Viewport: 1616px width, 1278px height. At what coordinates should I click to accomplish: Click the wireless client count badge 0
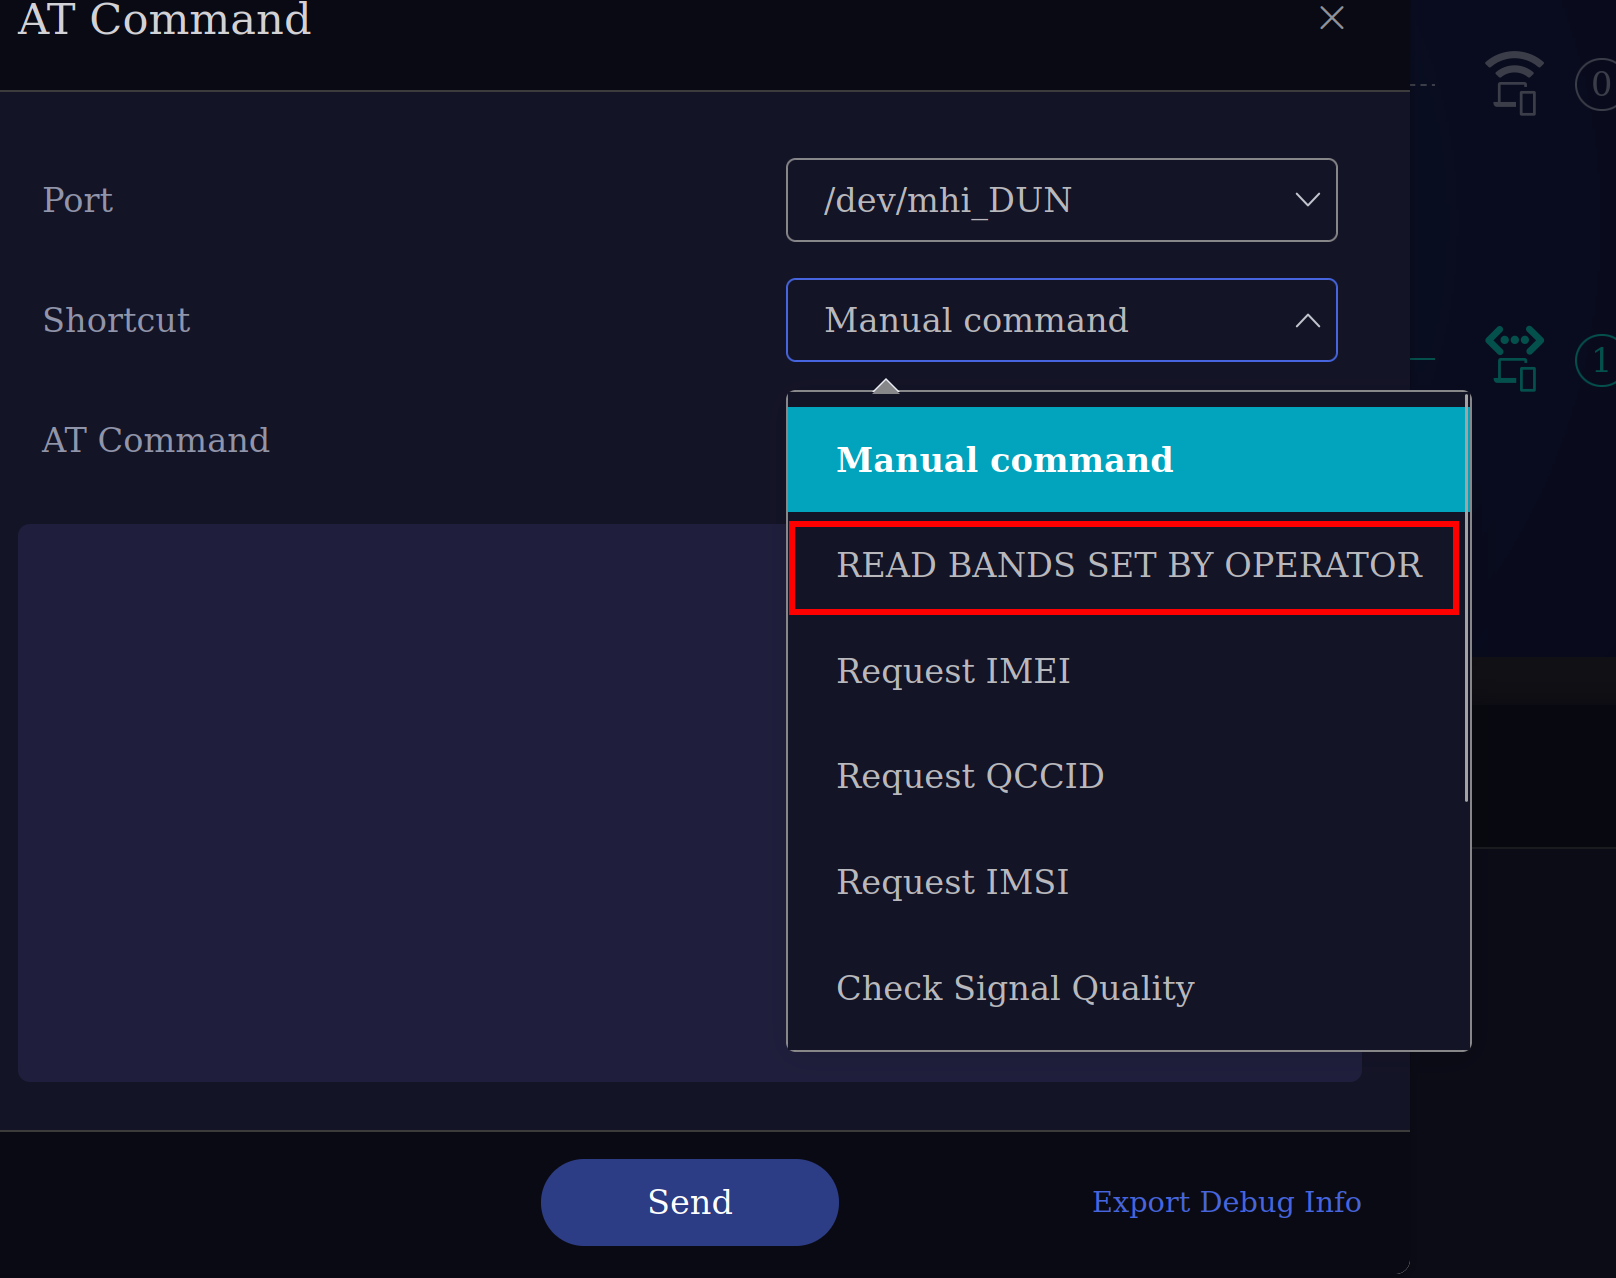click(x=1599, y=84)
